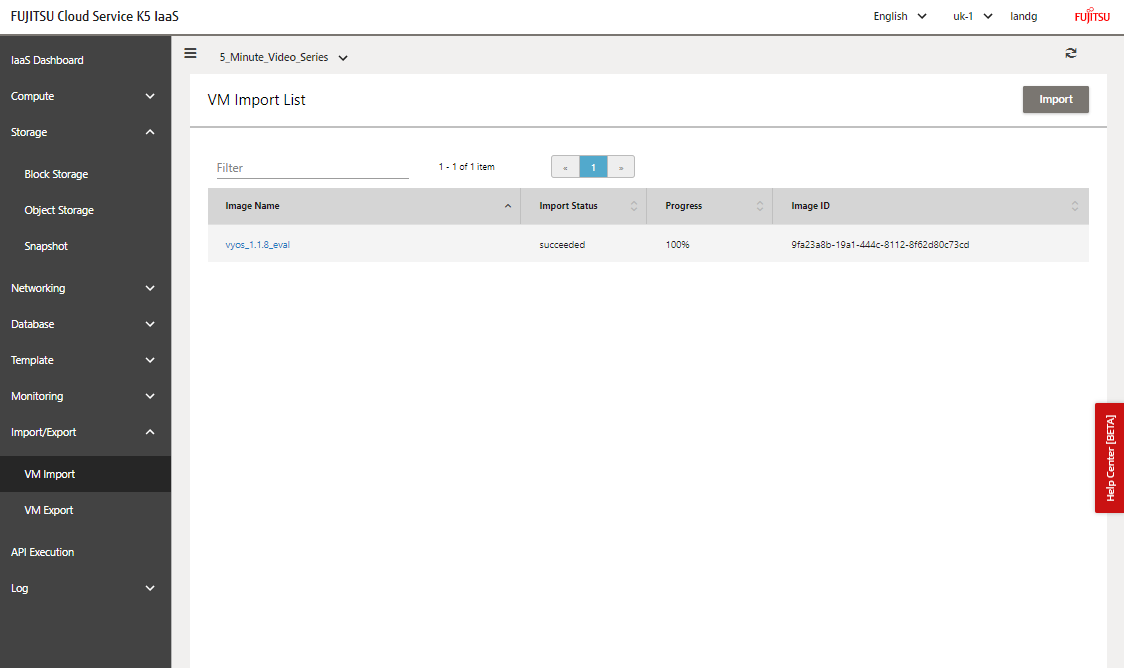Expand the Database menu
Screen dimensions: 1124x668
[85, 324]
